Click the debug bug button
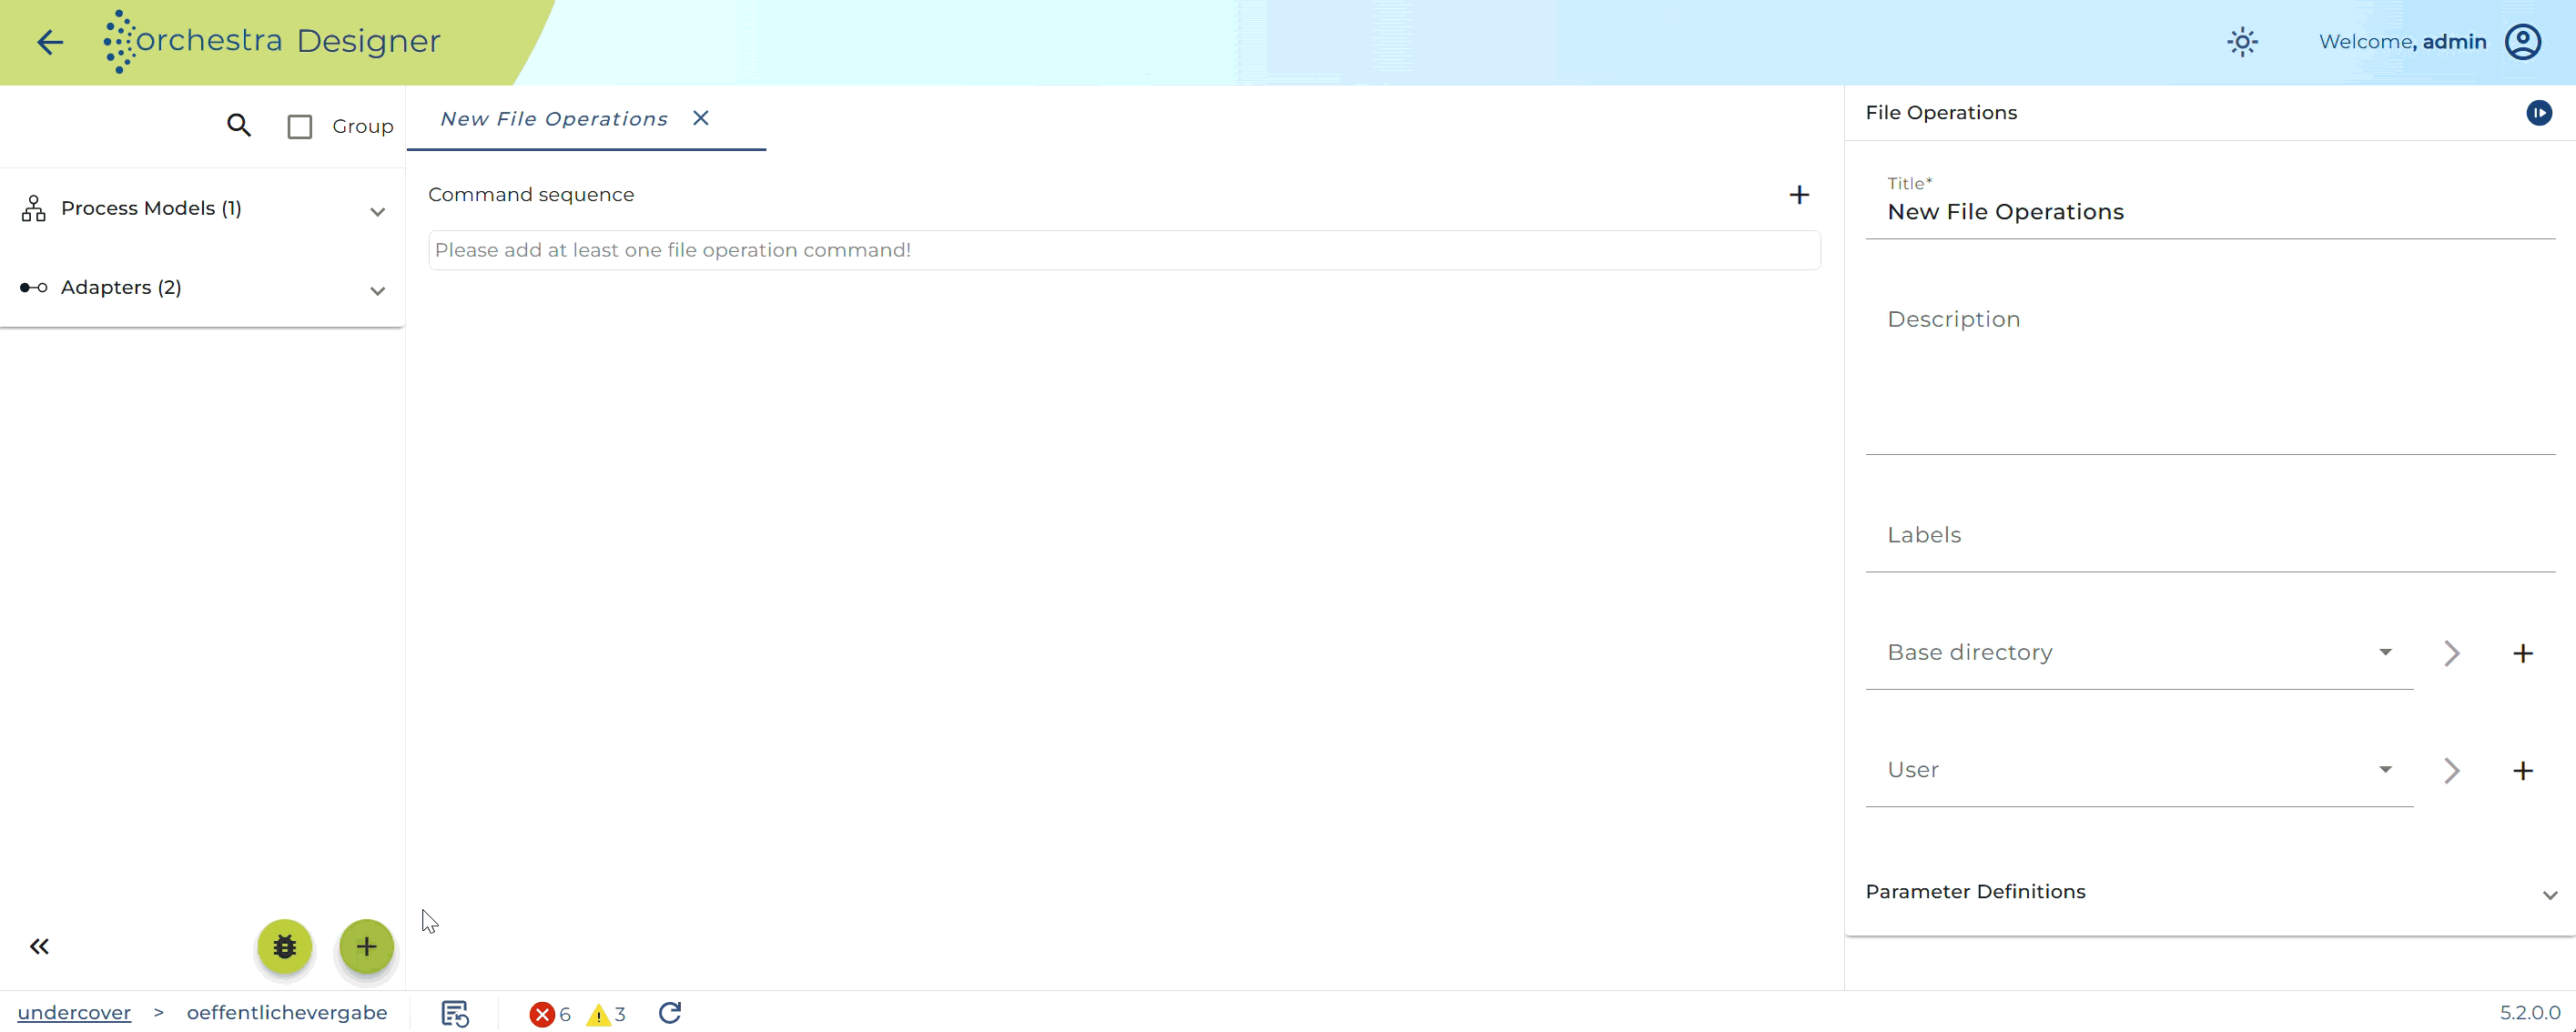The image size is (2576, 1032). [285, 947]
